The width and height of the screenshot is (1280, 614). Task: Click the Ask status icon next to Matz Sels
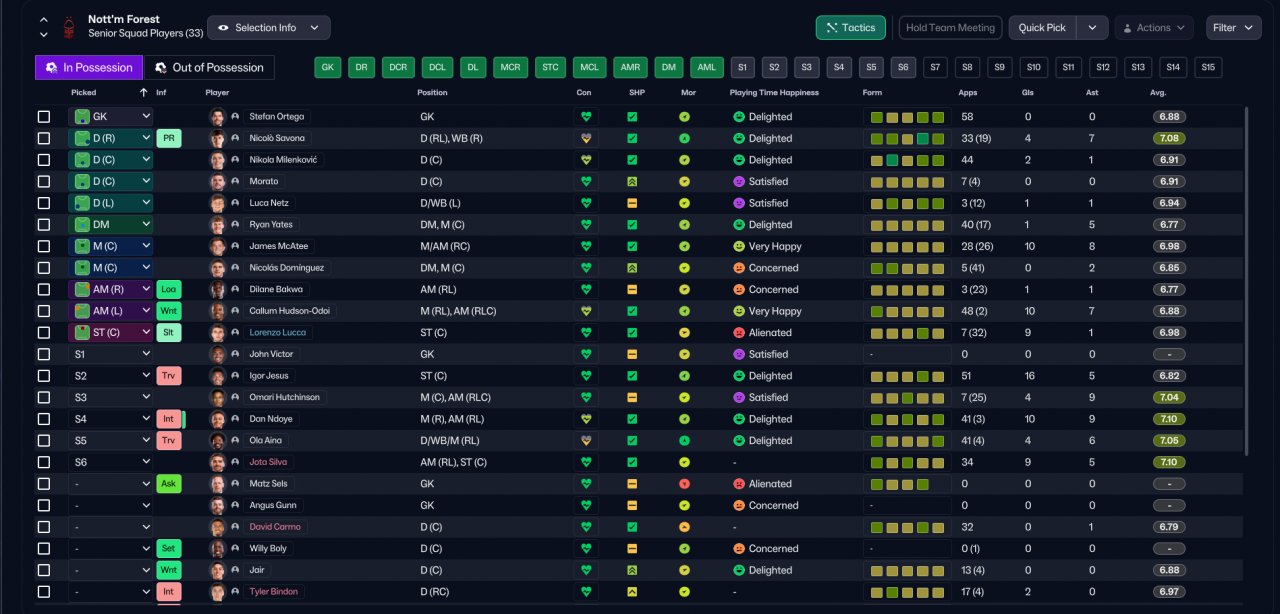pos(169,484)
